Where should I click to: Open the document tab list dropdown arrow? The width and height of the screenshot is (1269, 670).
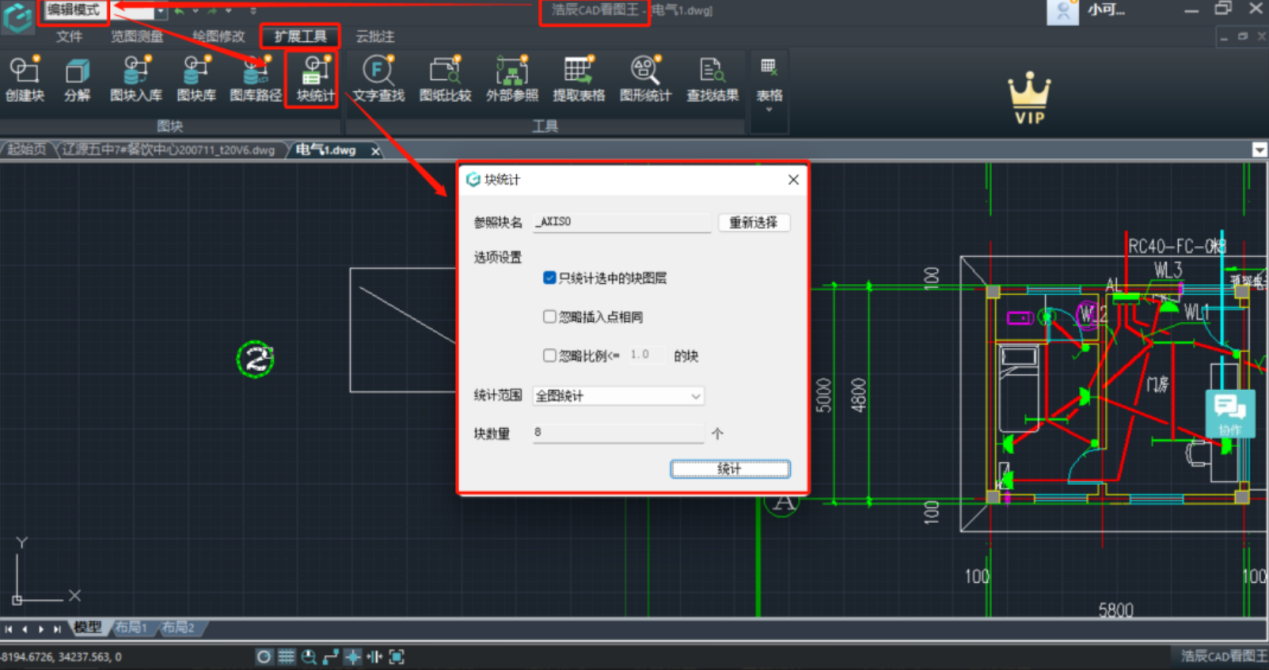[x=1259, y=150]
